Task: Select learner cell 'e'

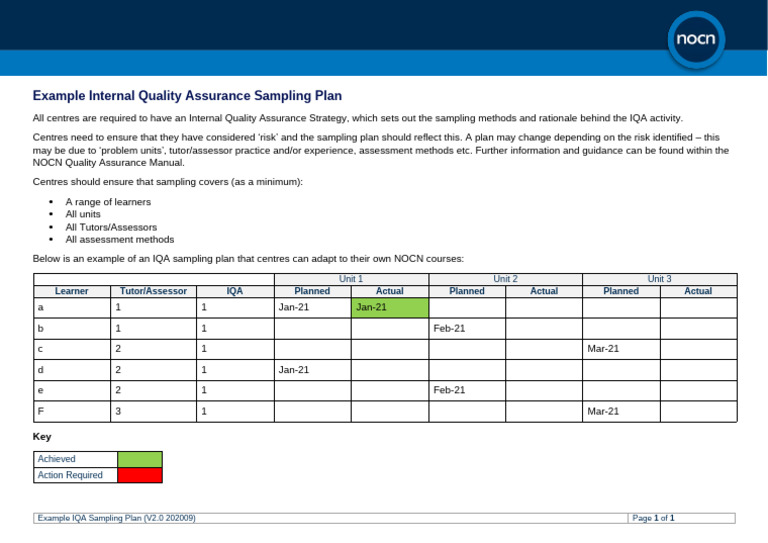Action: tap(72, 390)
